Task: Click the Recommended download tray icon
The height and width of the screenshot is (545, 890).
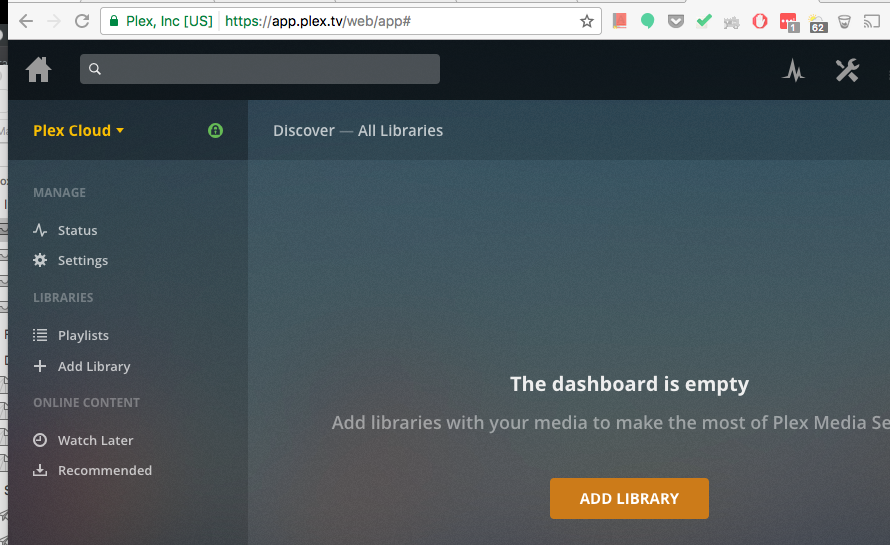Action: coord(40,470)
